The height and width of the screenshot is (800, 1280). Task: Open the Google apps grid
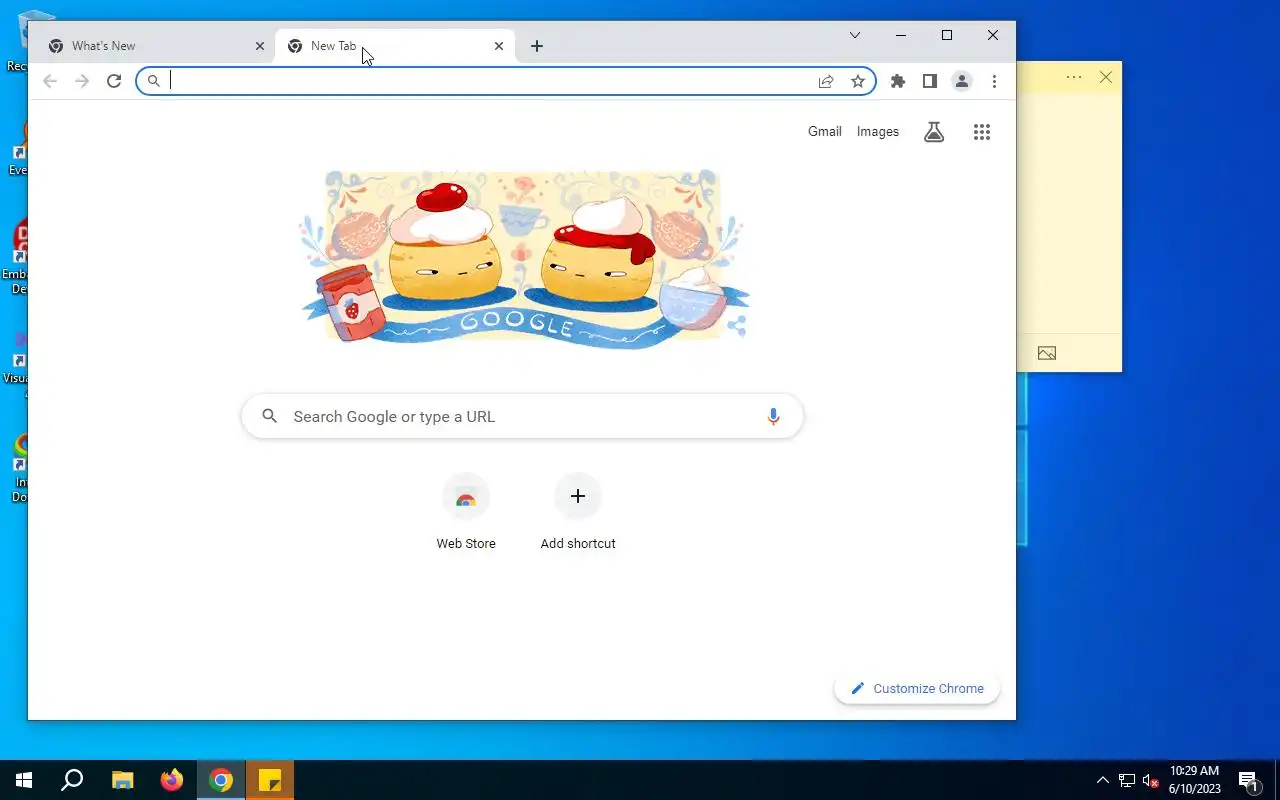tap(982, 132)
